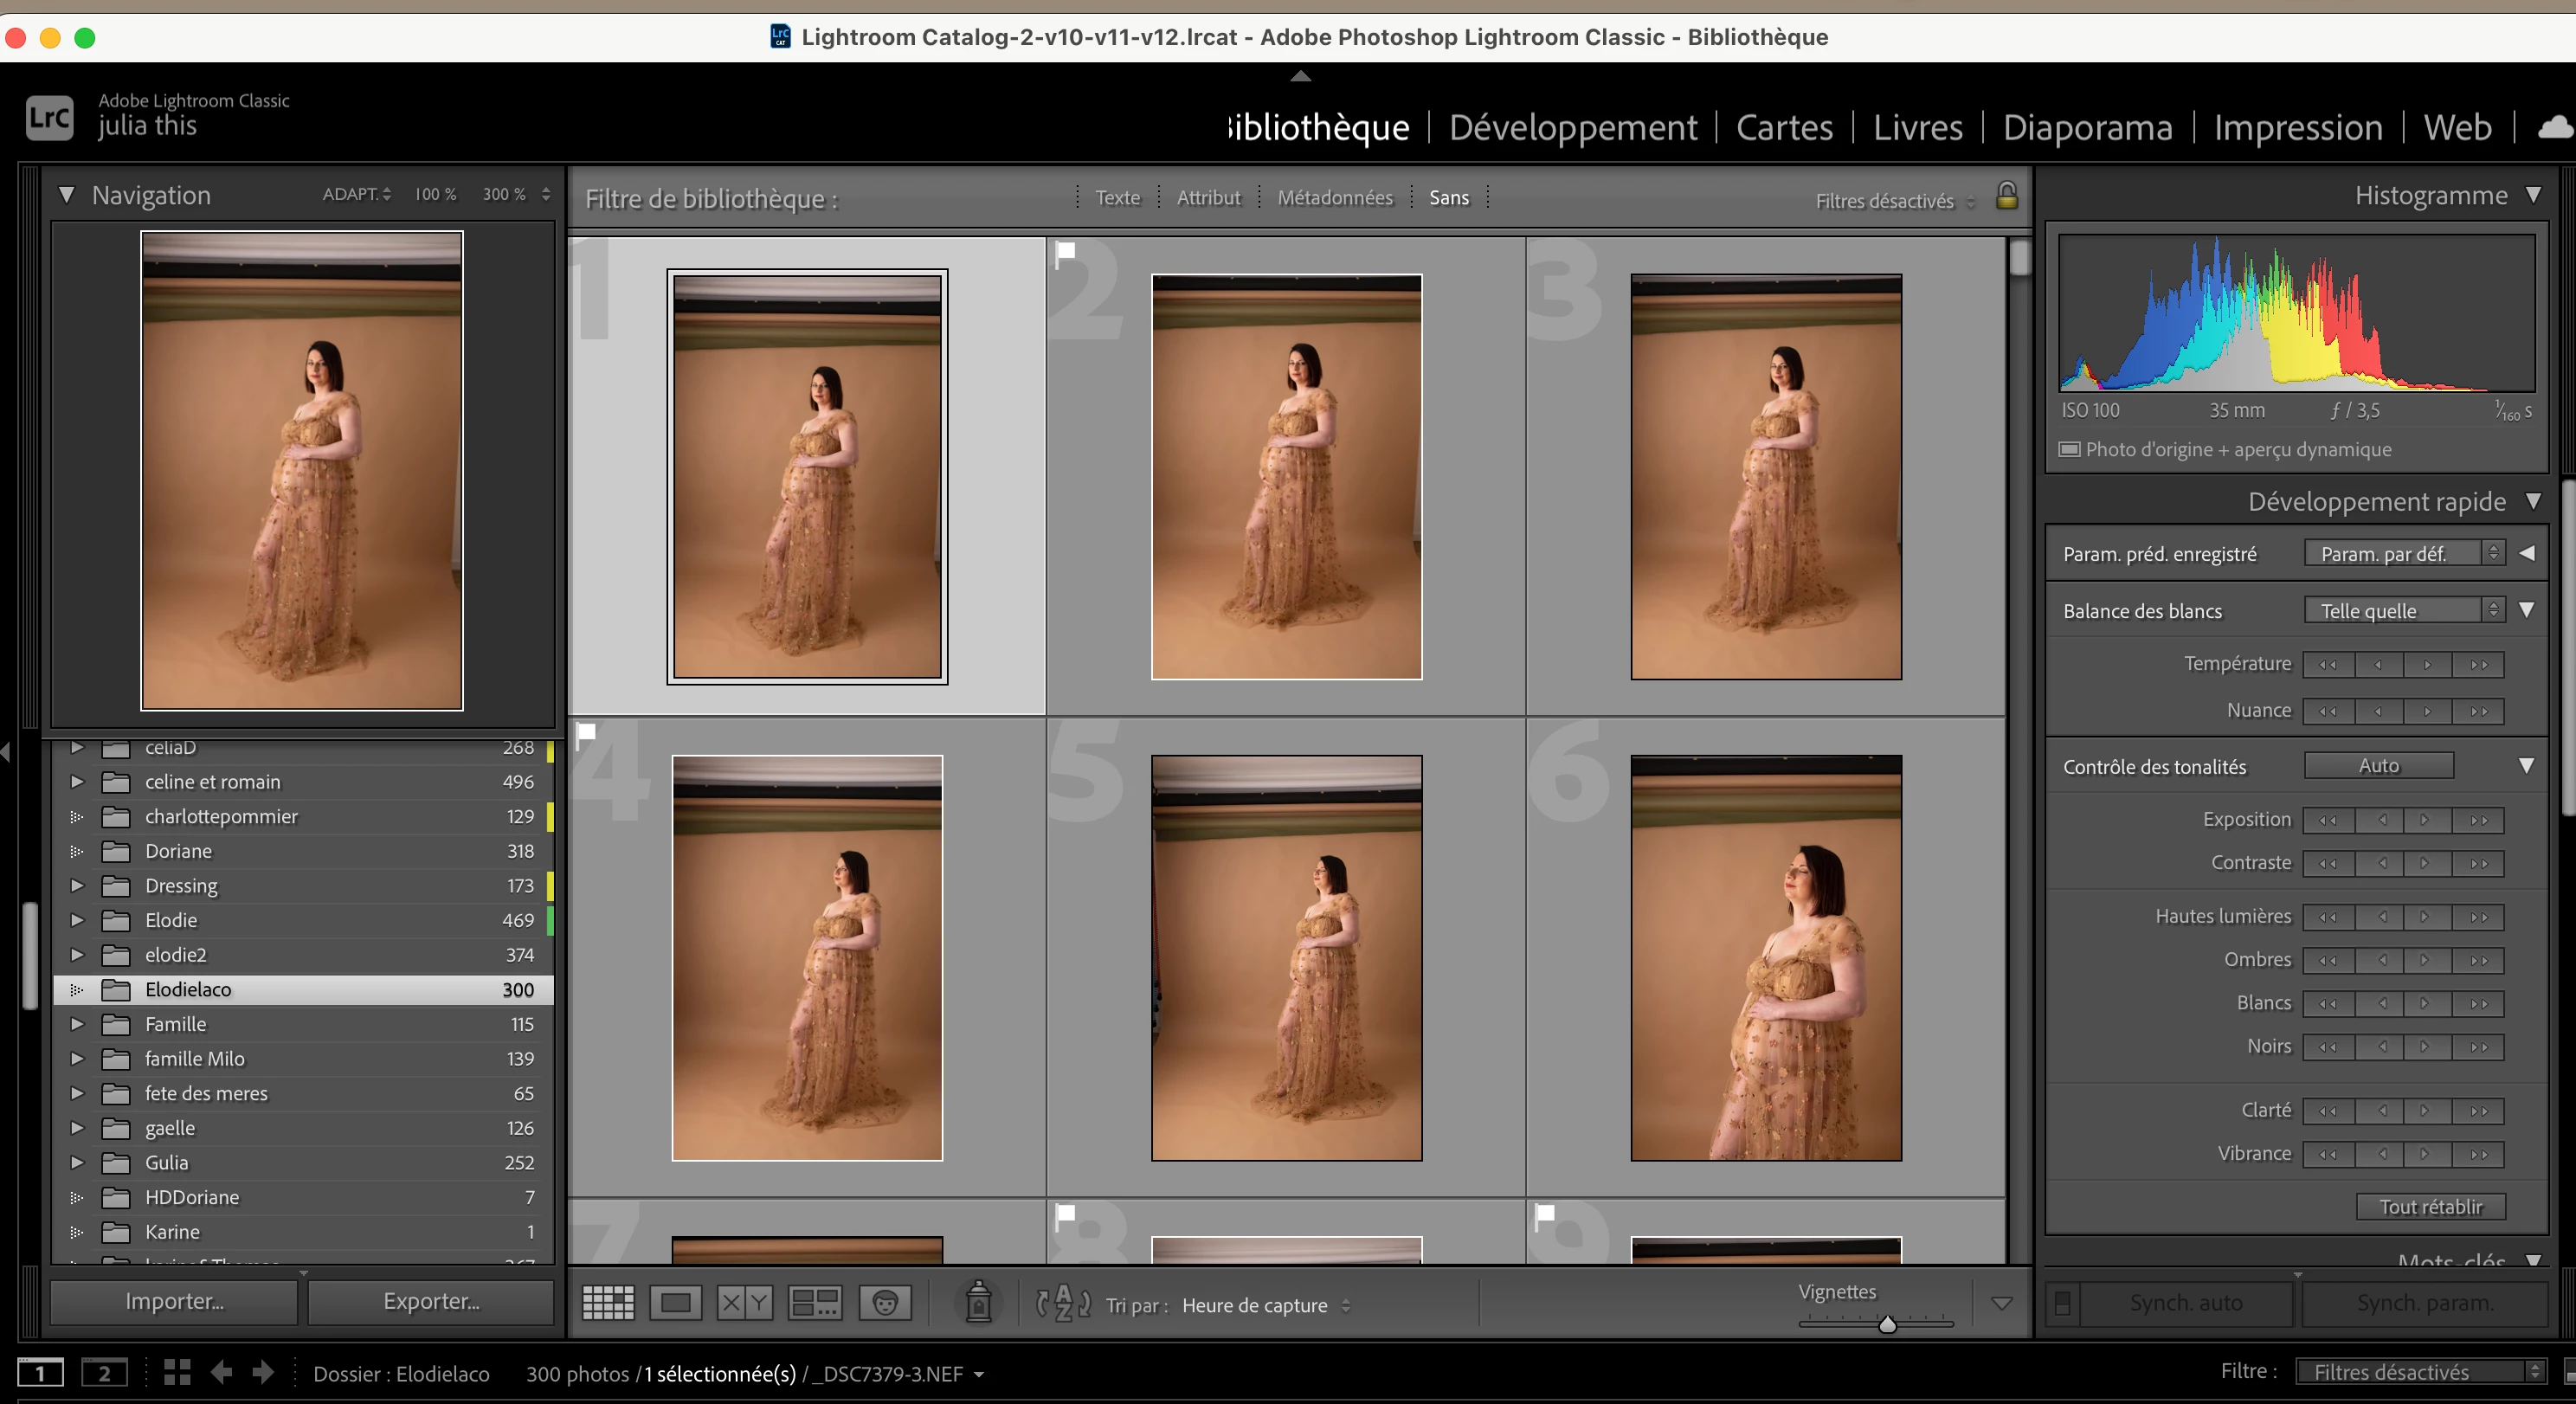Select the spray painter tool

pos(978,1302)
